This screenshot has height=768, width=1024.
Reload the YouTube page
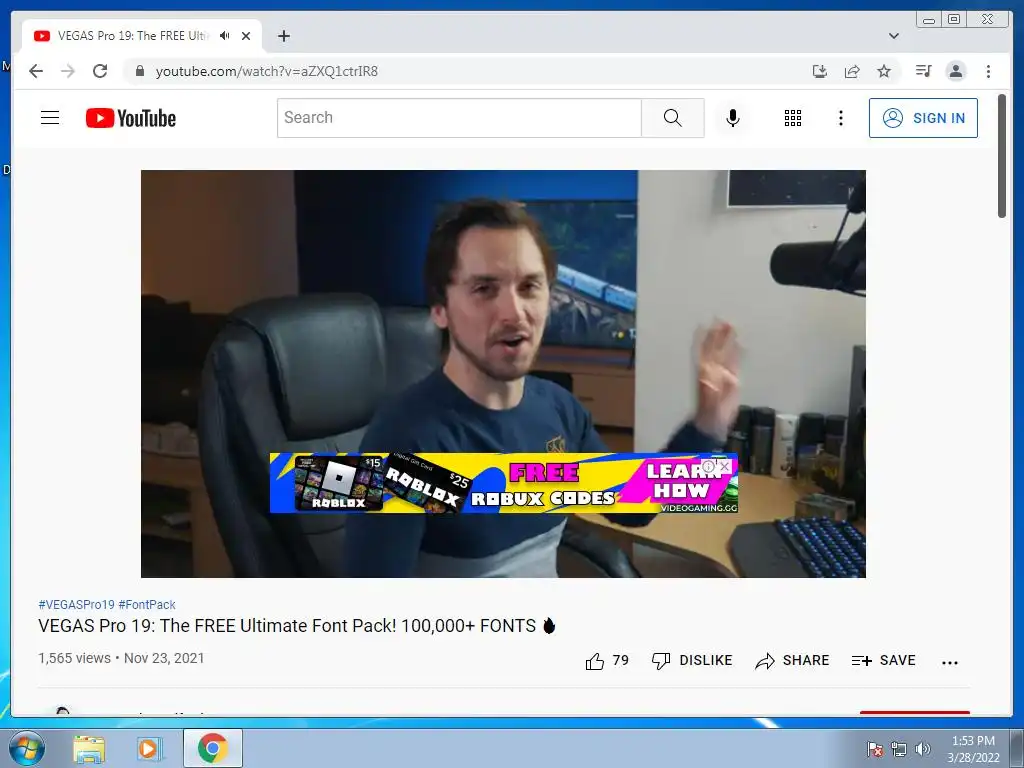[x=100, y=71]
